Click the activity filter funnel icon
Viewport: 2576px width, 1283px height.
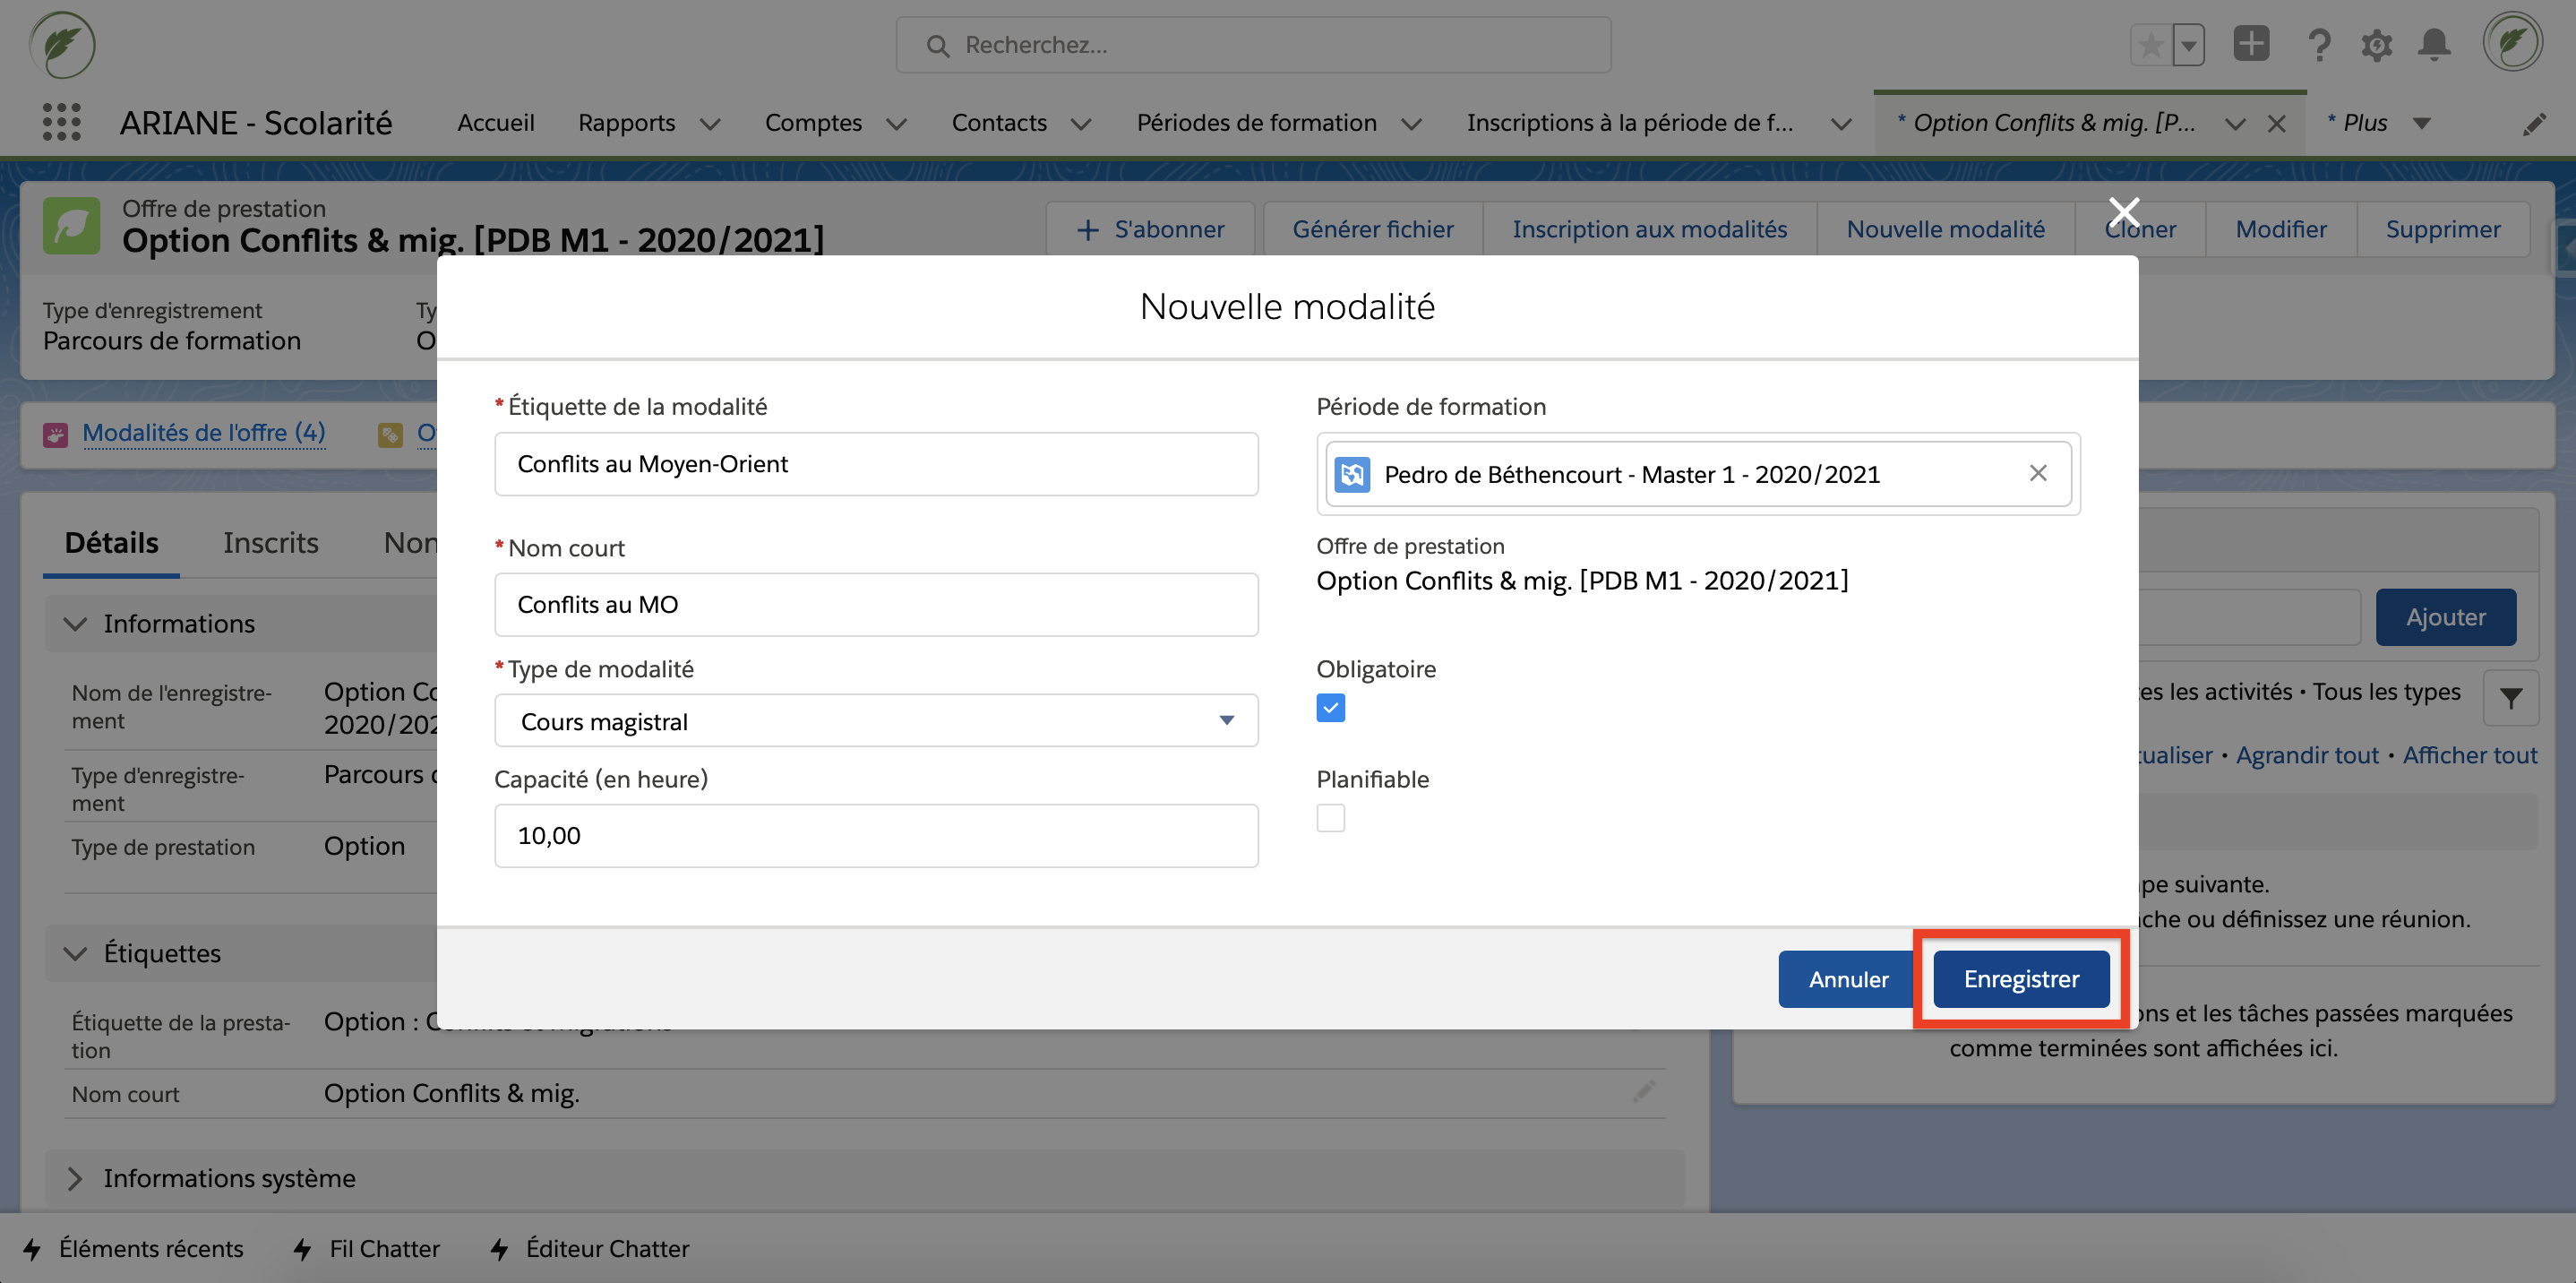(x=2509, y=697)
